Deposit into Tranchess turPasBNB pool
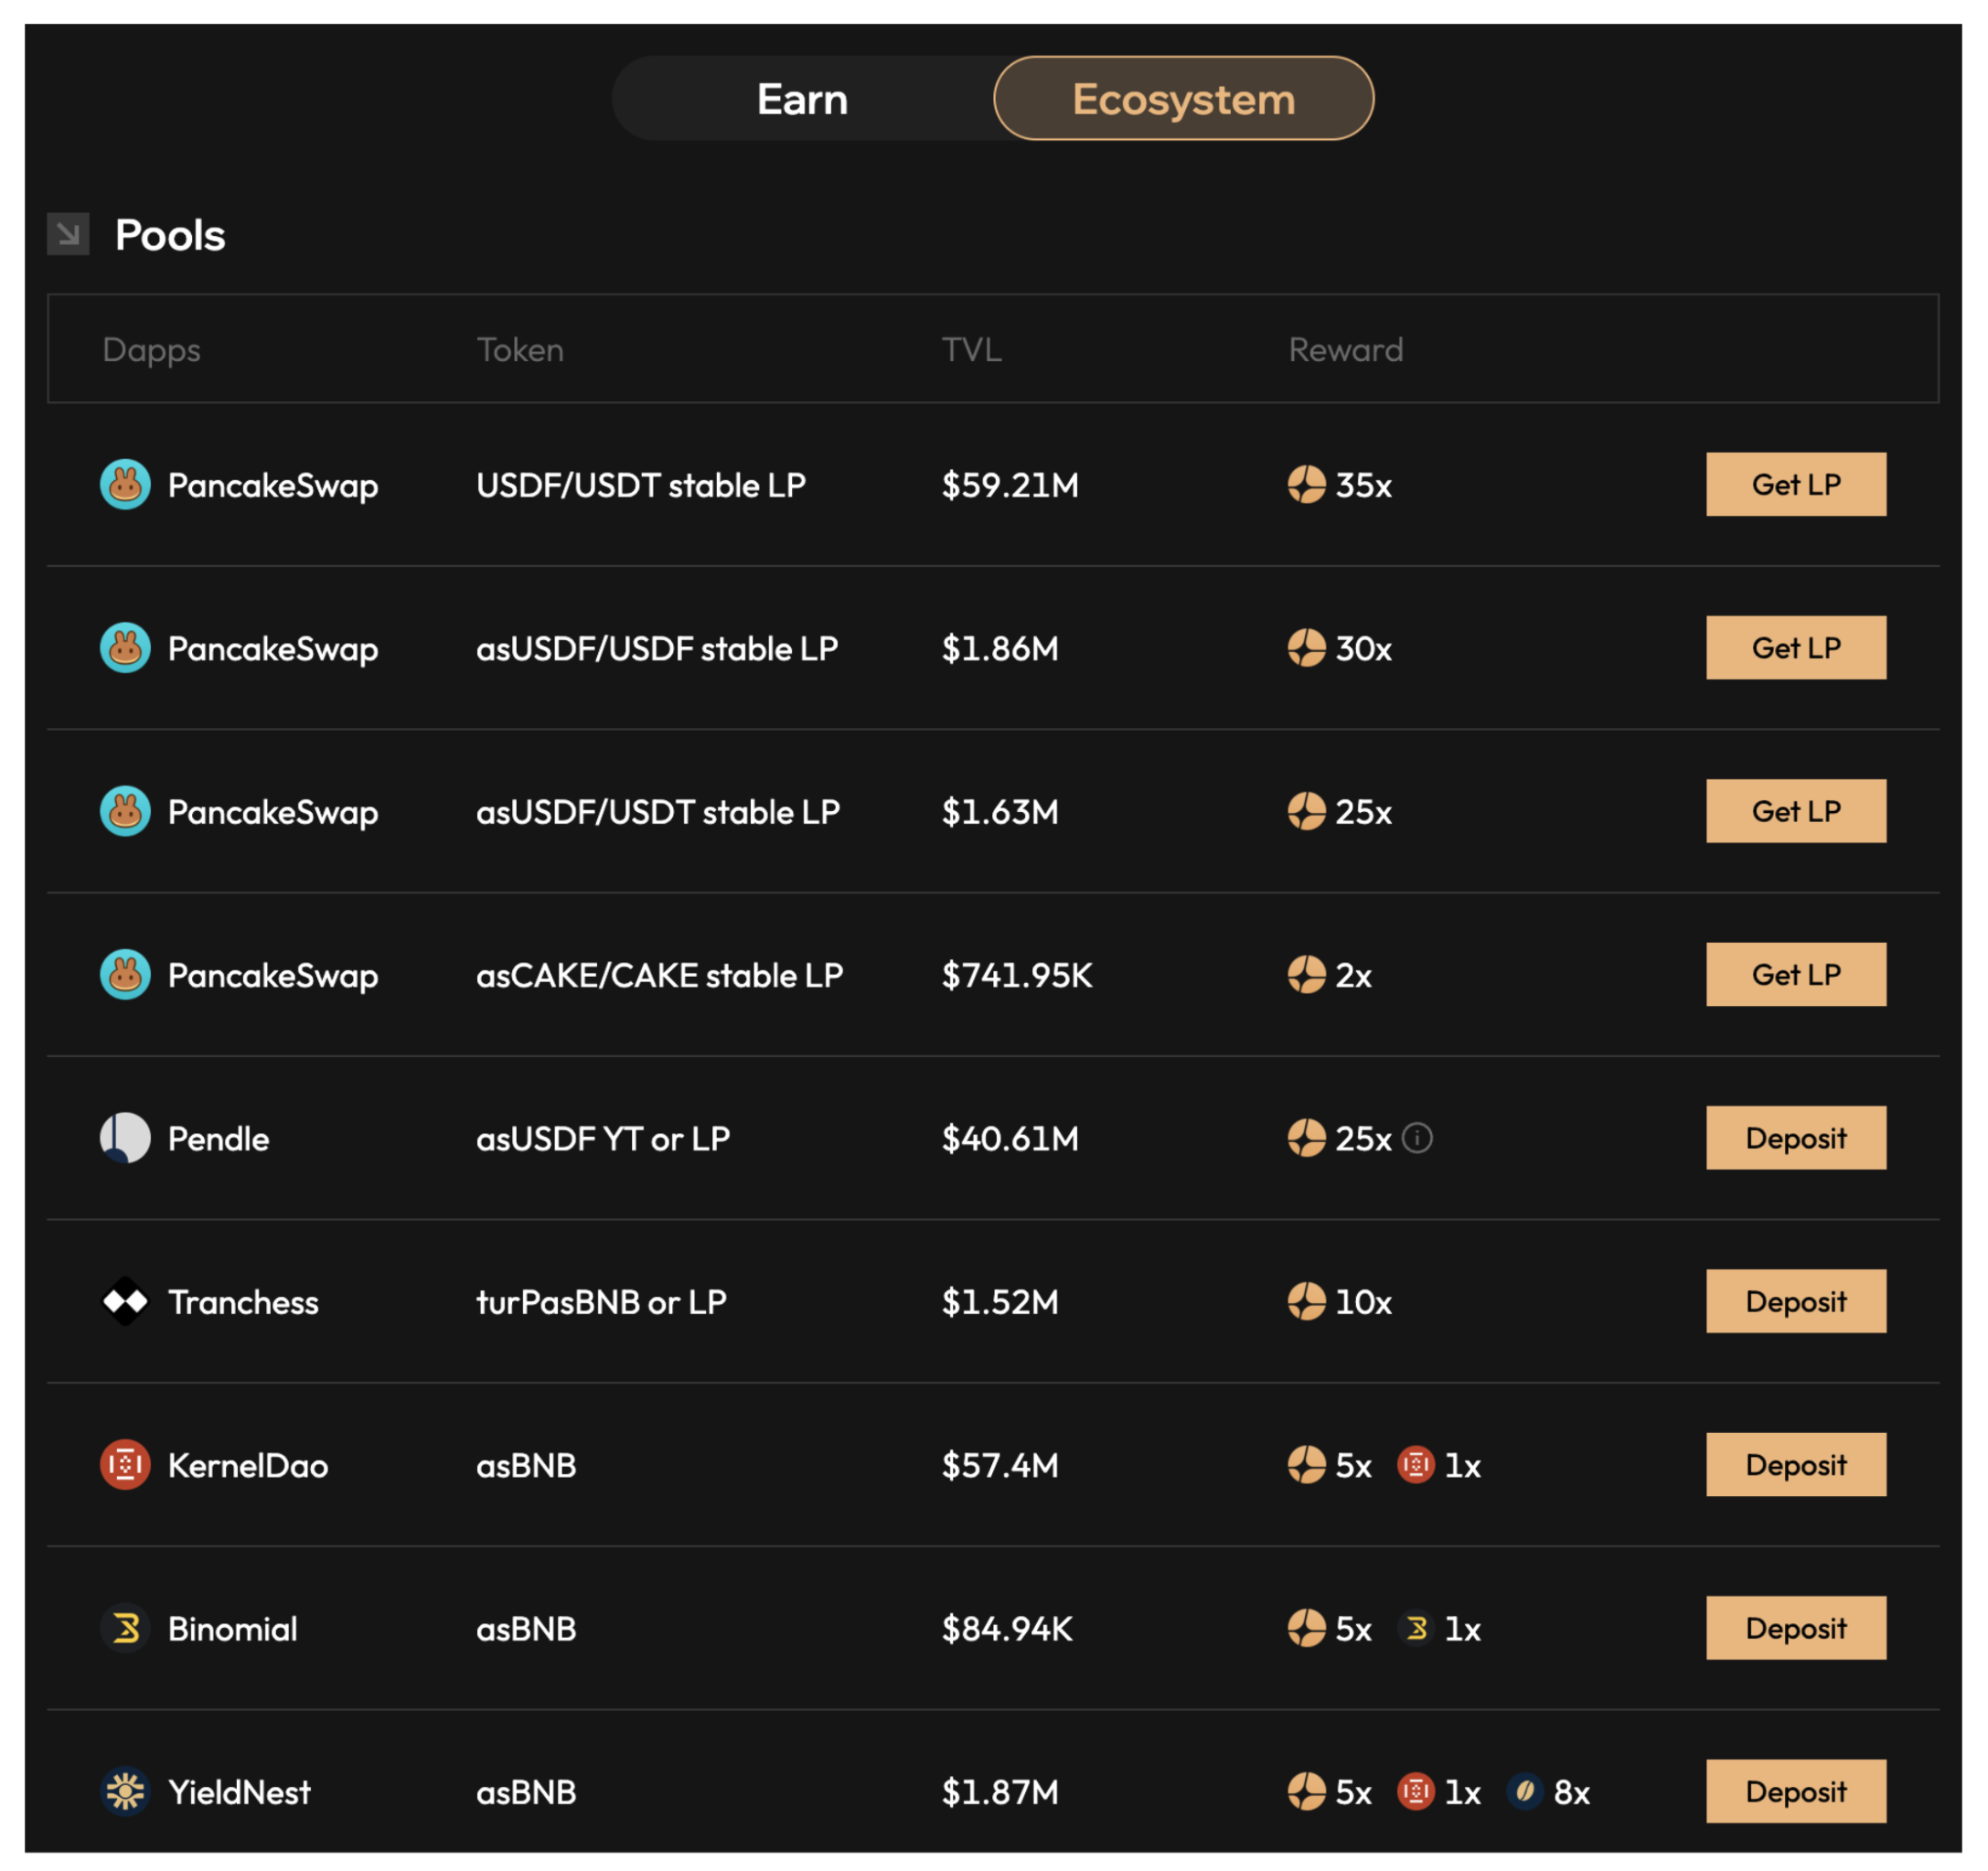 (x=1796, y=1301)
